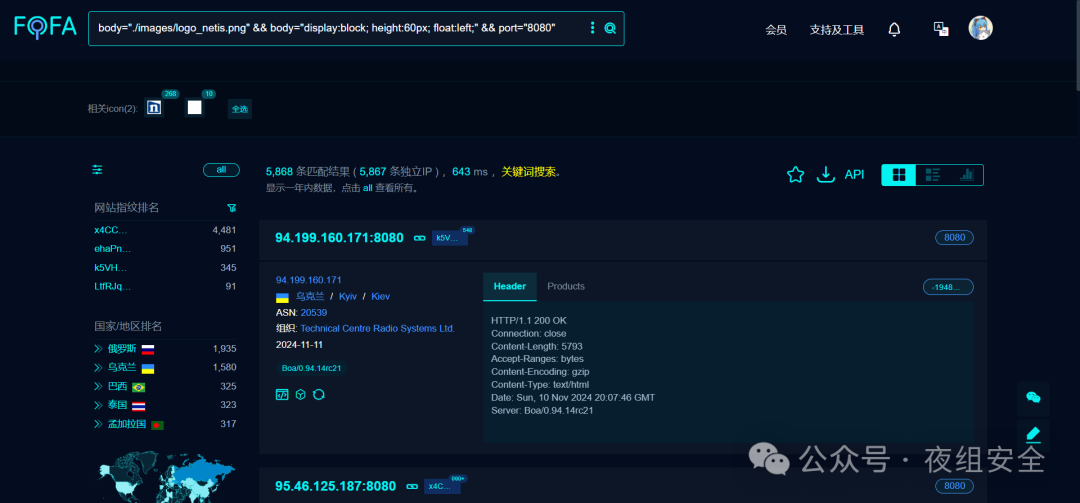Click the inline 'all' link to view everything

(368, 187)
